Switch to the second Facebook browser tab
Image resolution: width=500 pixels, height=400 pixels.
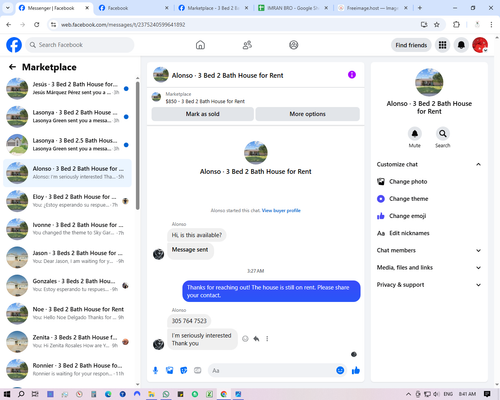[x=133, y=8]
